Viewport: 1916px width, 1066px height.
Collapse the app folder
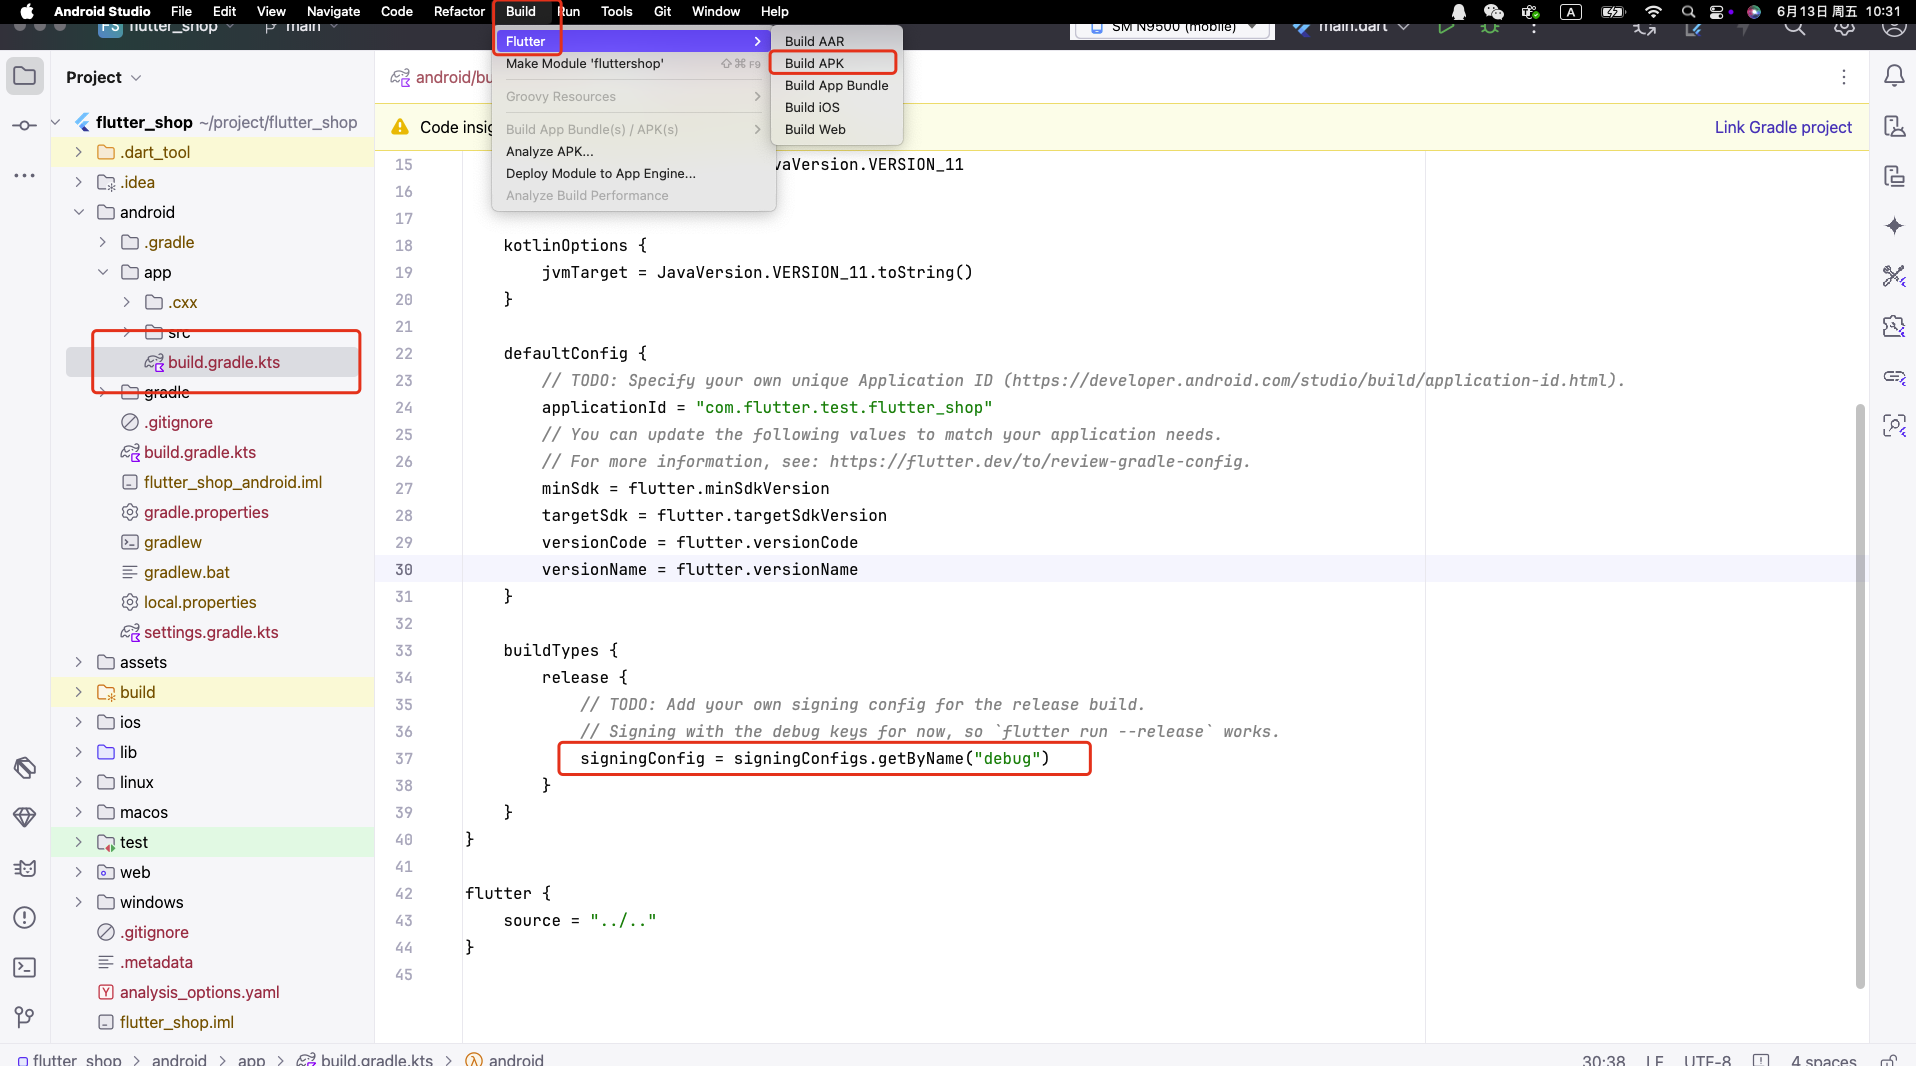point(103,272)
